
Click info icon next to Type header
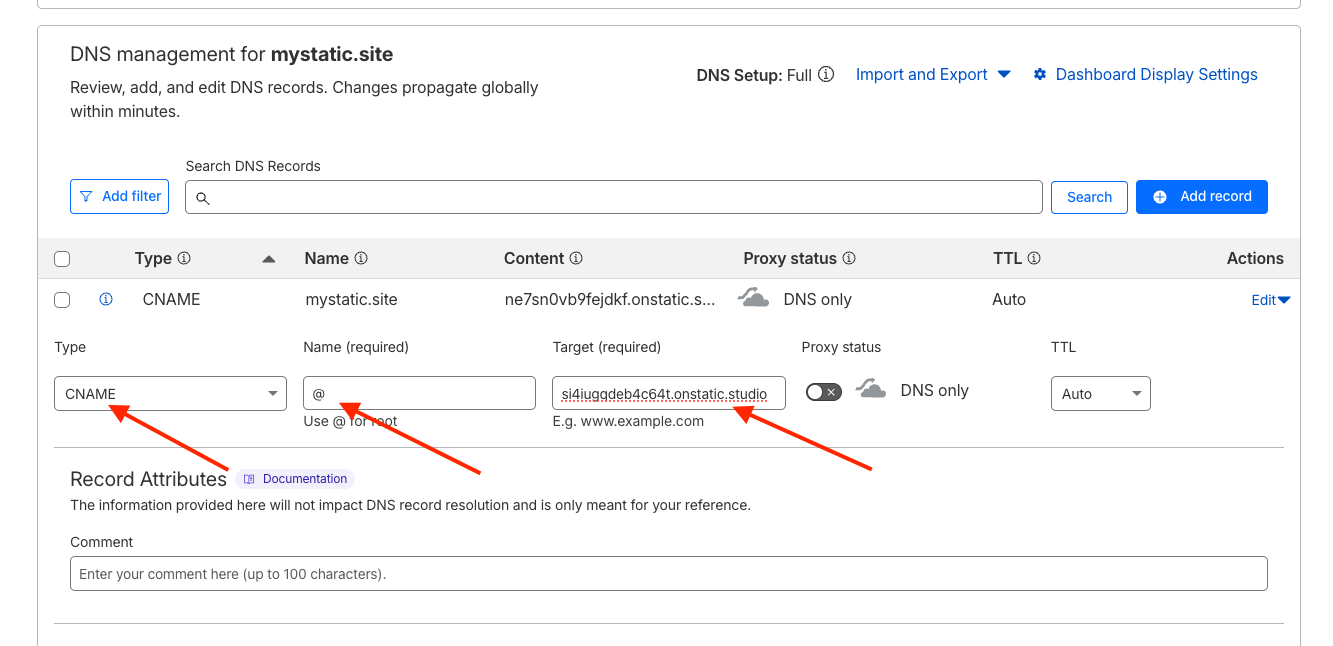coord(184,258)
